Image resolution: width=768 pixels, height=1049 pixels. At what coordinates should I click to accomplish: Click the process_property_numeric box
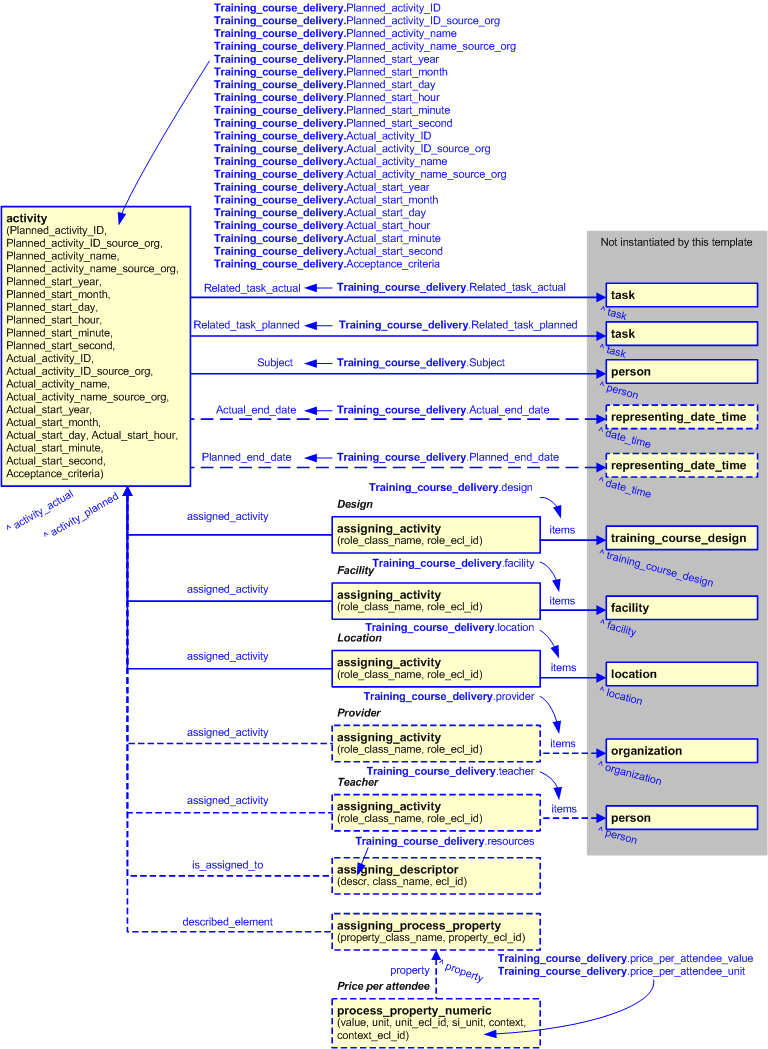[436, 1023]
